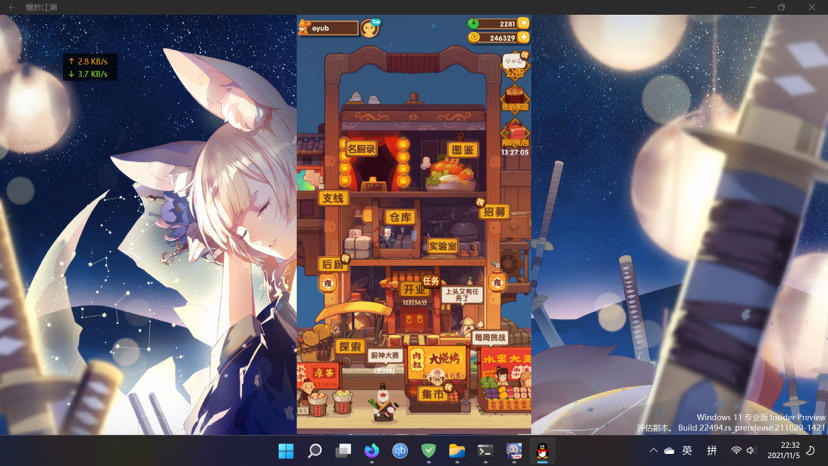
Task: Click the 开业 open-for-business sign
Action: [413, 289]
